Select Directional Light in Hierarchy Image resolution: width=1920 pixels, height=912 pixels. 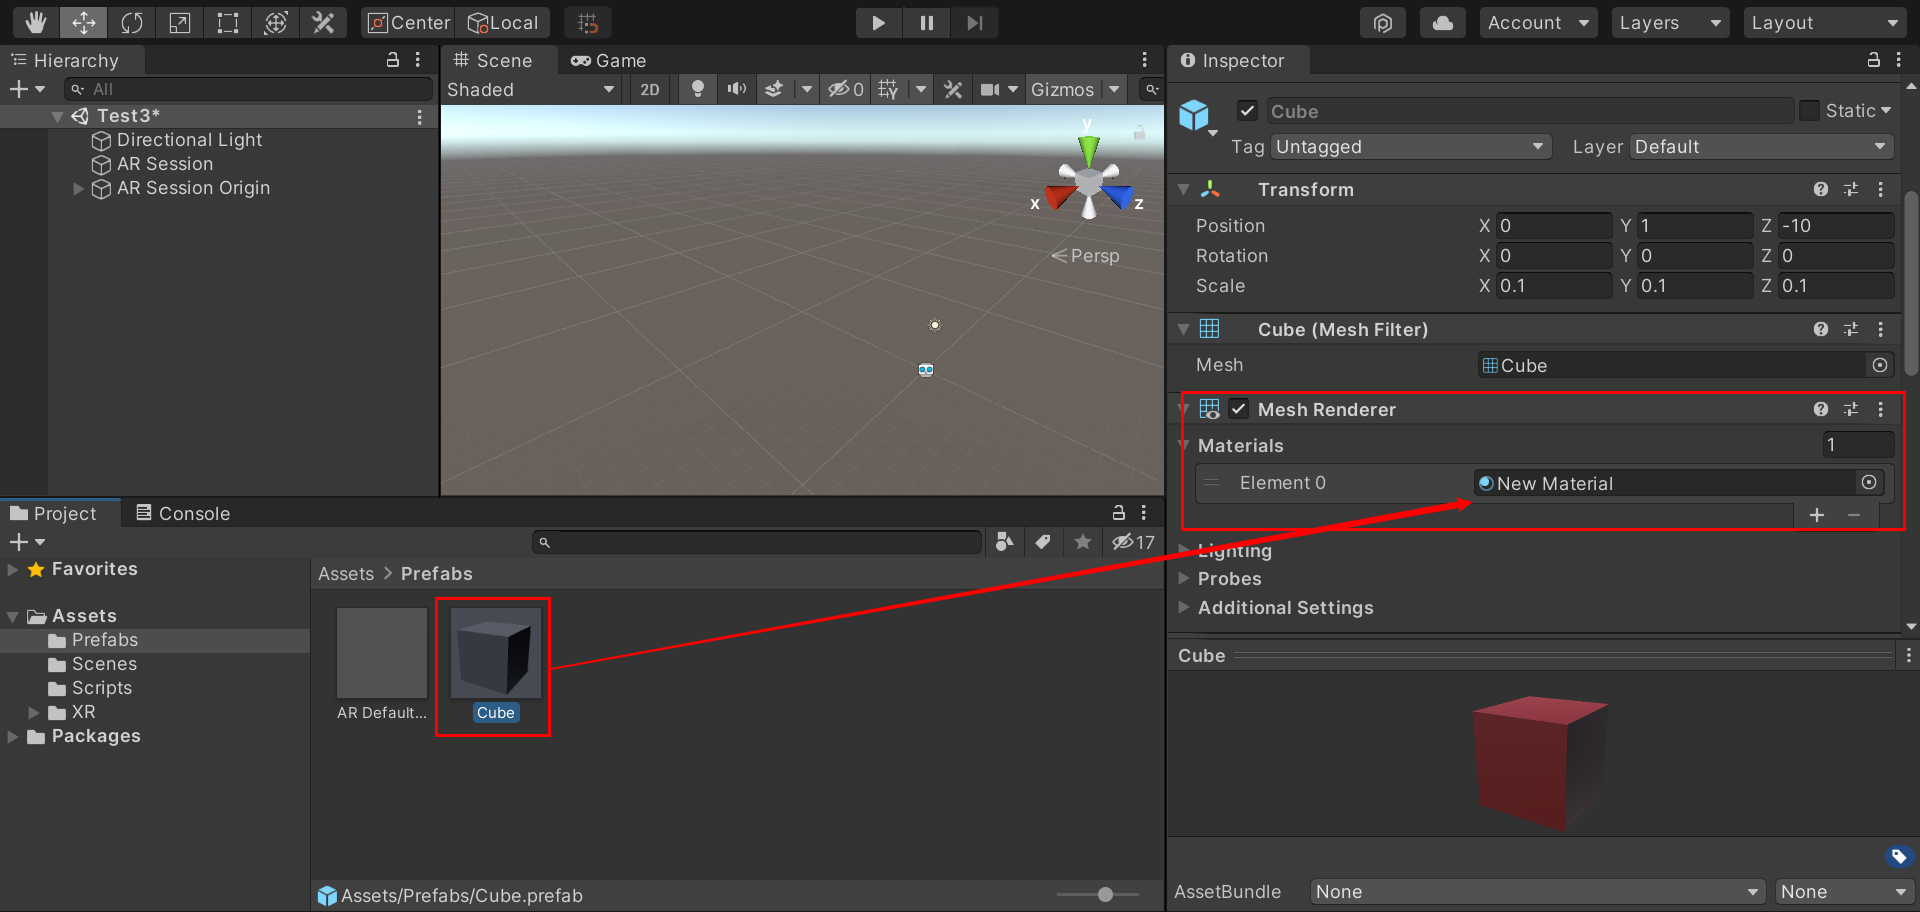(x=189, y=140)
